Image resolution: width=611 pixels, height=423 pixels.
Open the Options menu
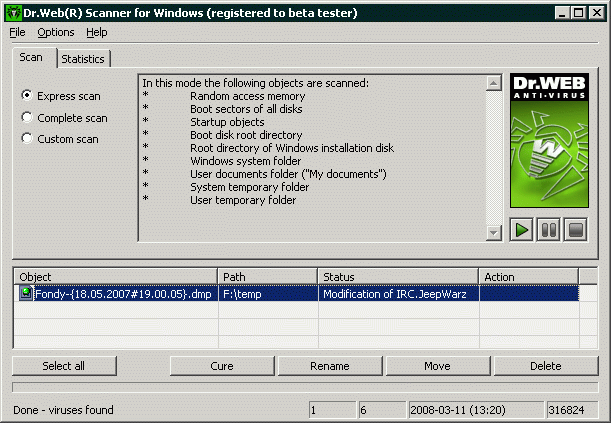[x=56, y=32]
